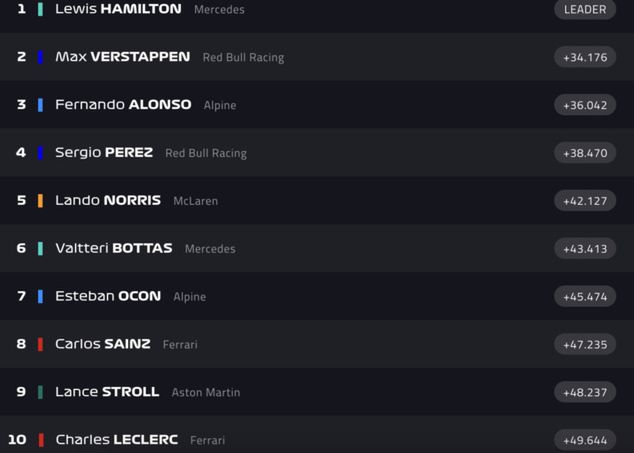The width and height of the screenshot is (634, 453).
Task: Open Lance Stroll's result row
Action: coord(107,392)
